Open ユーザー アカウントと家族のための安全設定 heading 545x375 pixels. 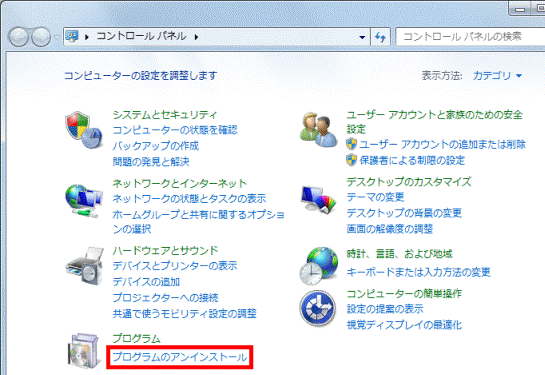coord(434,122)
